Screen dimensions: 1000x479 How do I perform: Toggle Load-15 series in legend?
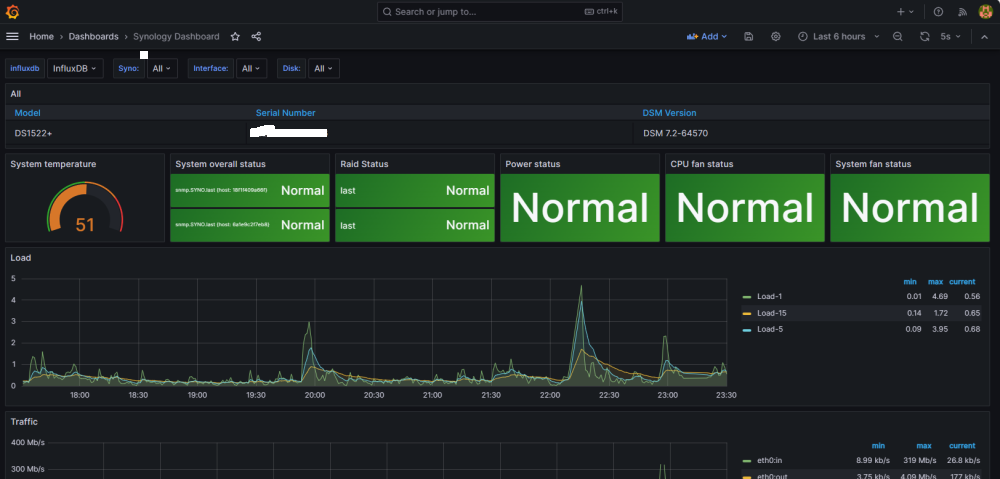pos(772,313)
